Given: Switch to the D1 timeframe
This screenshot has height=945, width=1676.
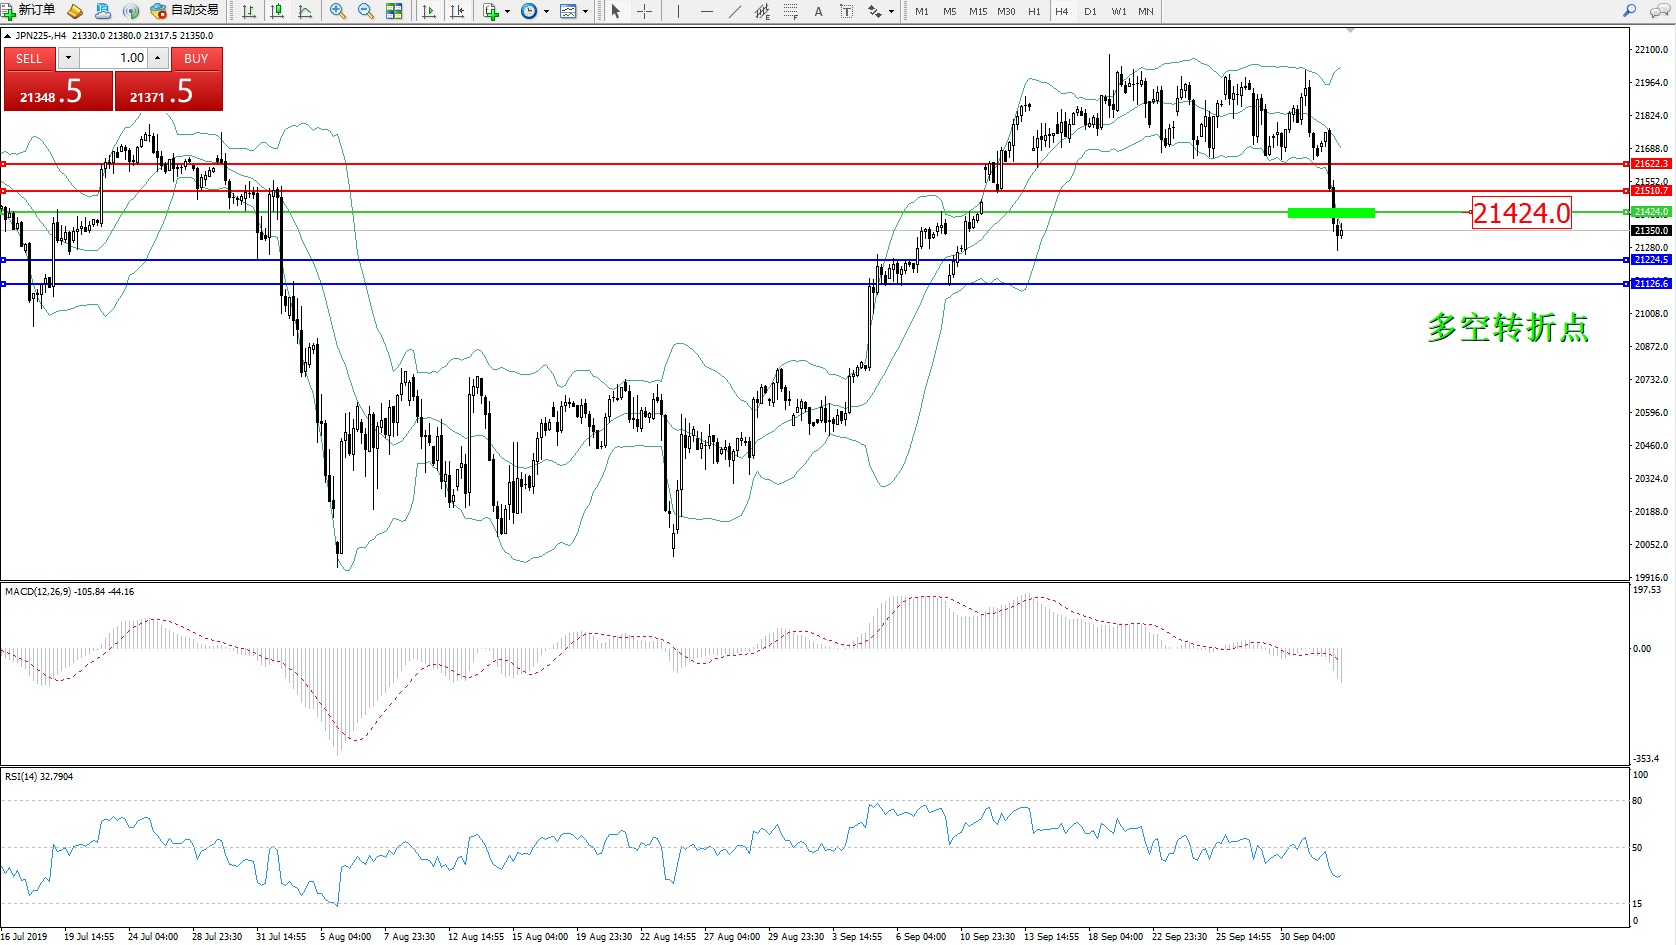Looking at the screenshot, I should [1090, 11].
